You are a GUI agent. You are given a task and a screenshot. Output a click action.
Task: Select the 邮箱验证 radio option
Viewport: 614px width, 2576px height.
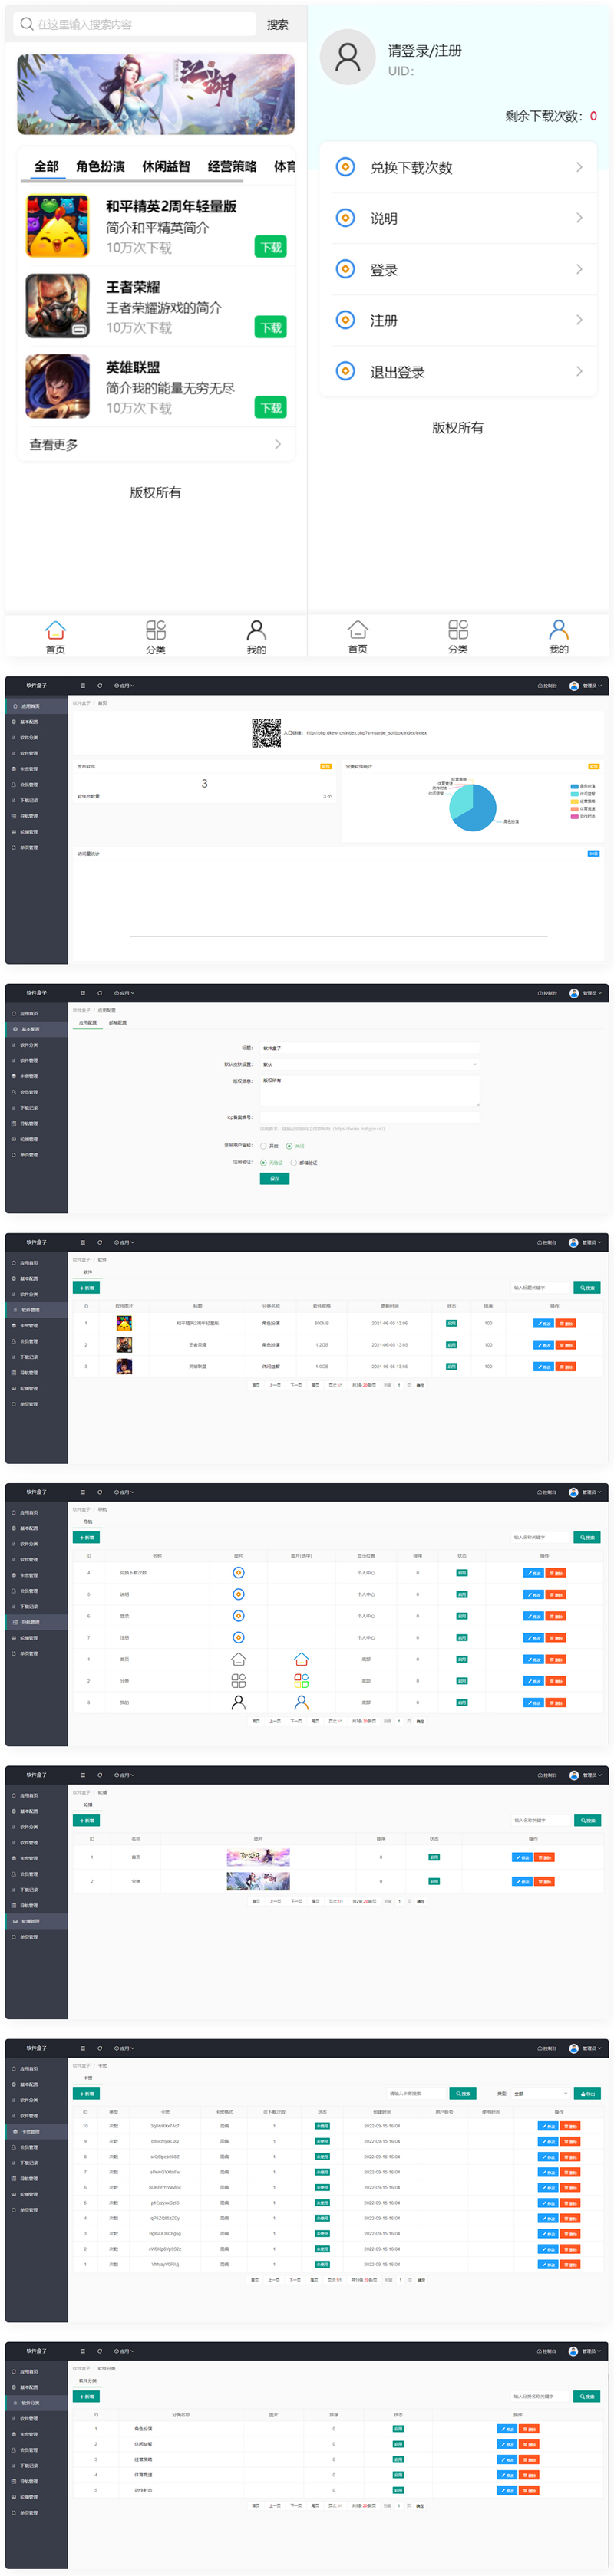[294, 1163]
